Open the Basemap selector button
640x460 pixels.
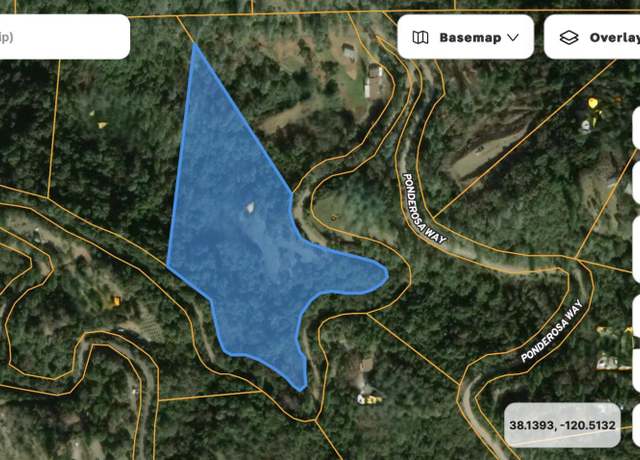tap(465, 37)
